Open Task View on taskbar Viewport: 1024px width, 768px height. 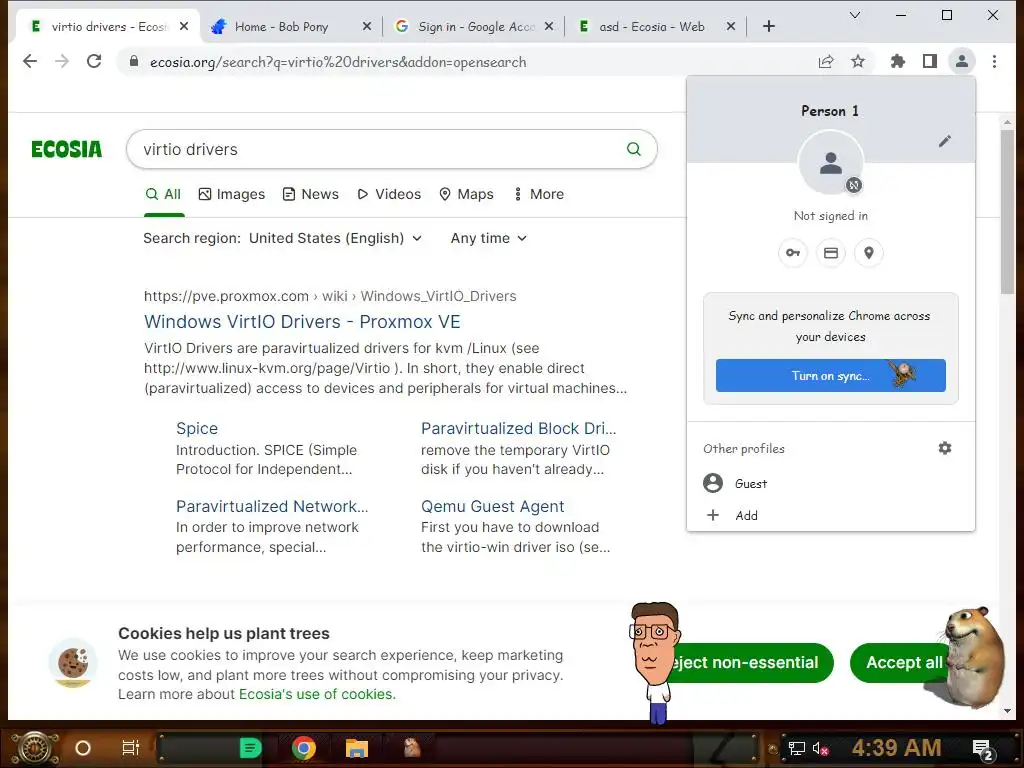(131, 748)
